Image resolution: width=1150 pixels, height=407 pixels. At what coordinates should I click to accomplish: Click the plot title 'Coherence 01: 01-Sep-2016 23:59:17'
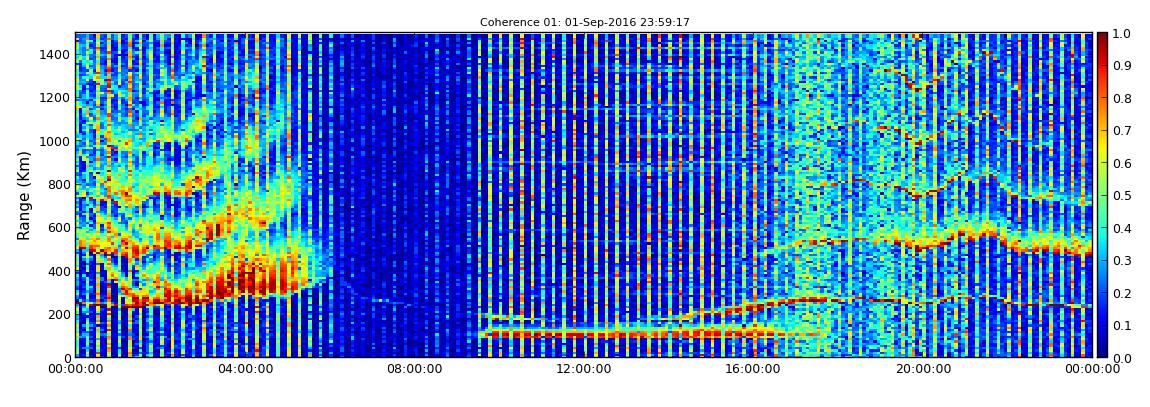(x=585, y=23)
